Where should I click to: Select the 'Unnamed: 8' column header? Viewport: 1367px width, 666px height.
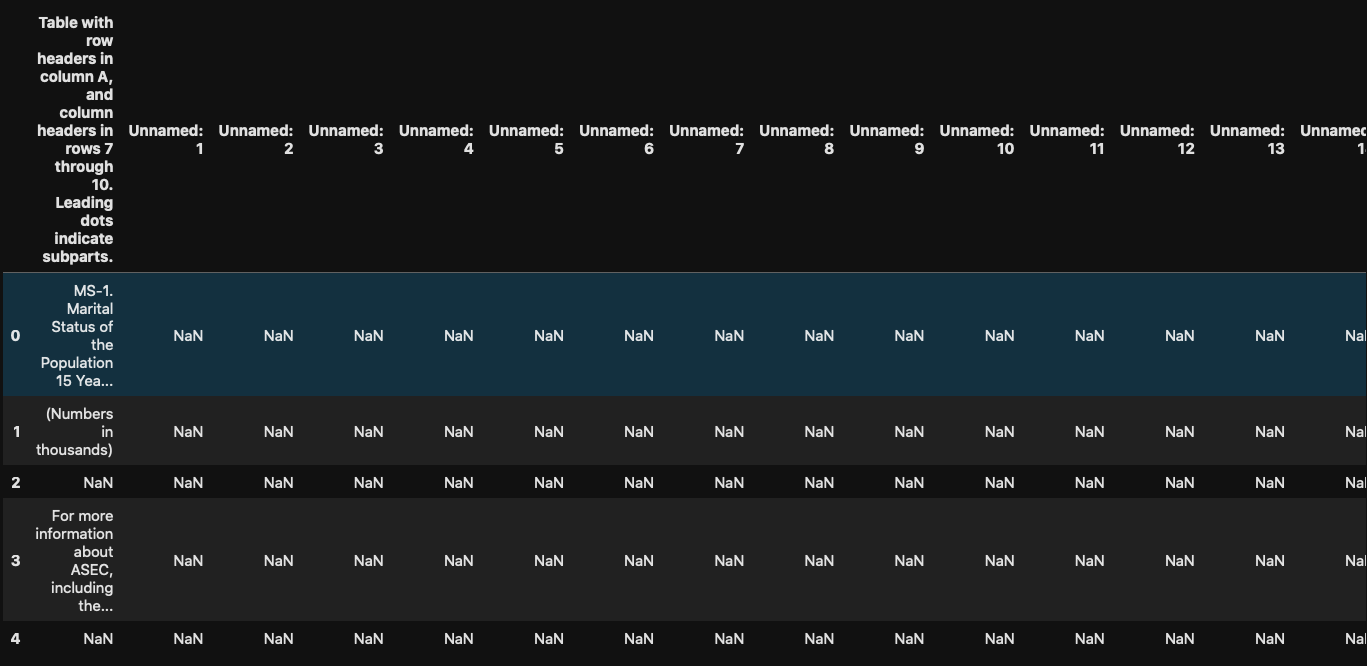click(796, 140)
